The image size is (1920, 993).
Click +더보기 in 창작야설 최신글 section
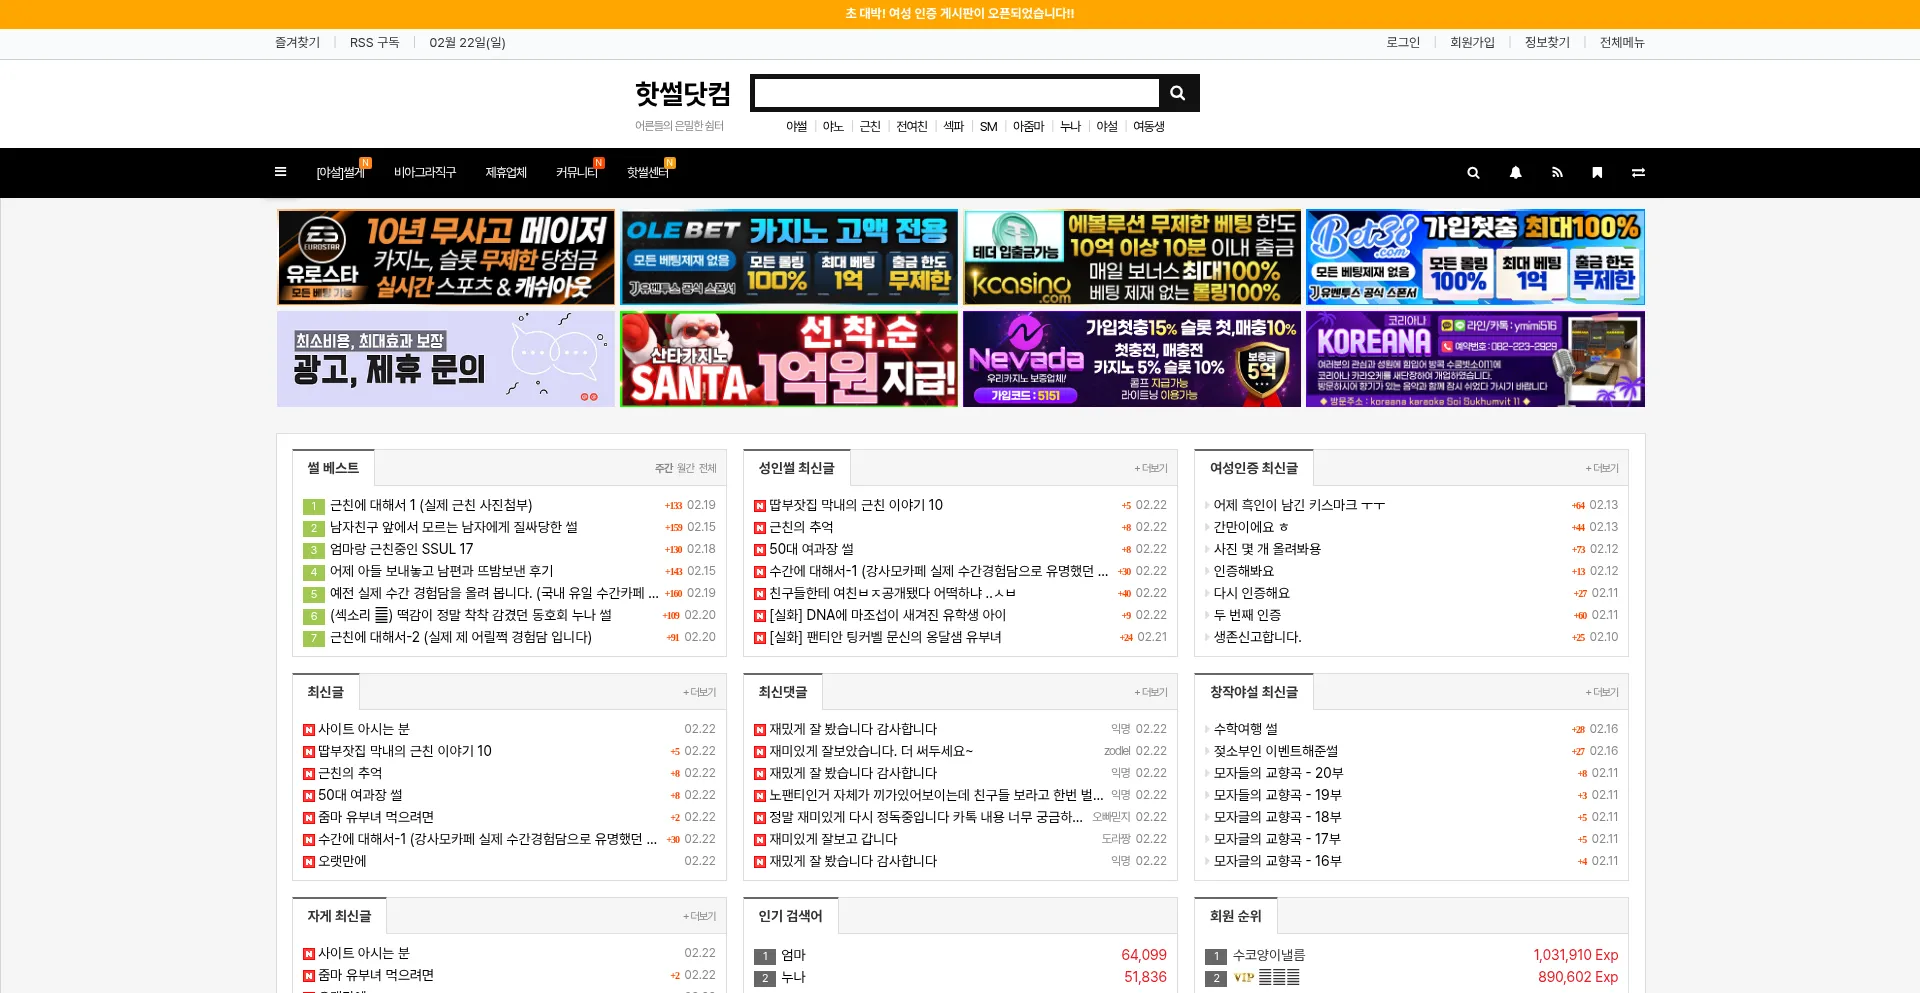coord(1602,693)
